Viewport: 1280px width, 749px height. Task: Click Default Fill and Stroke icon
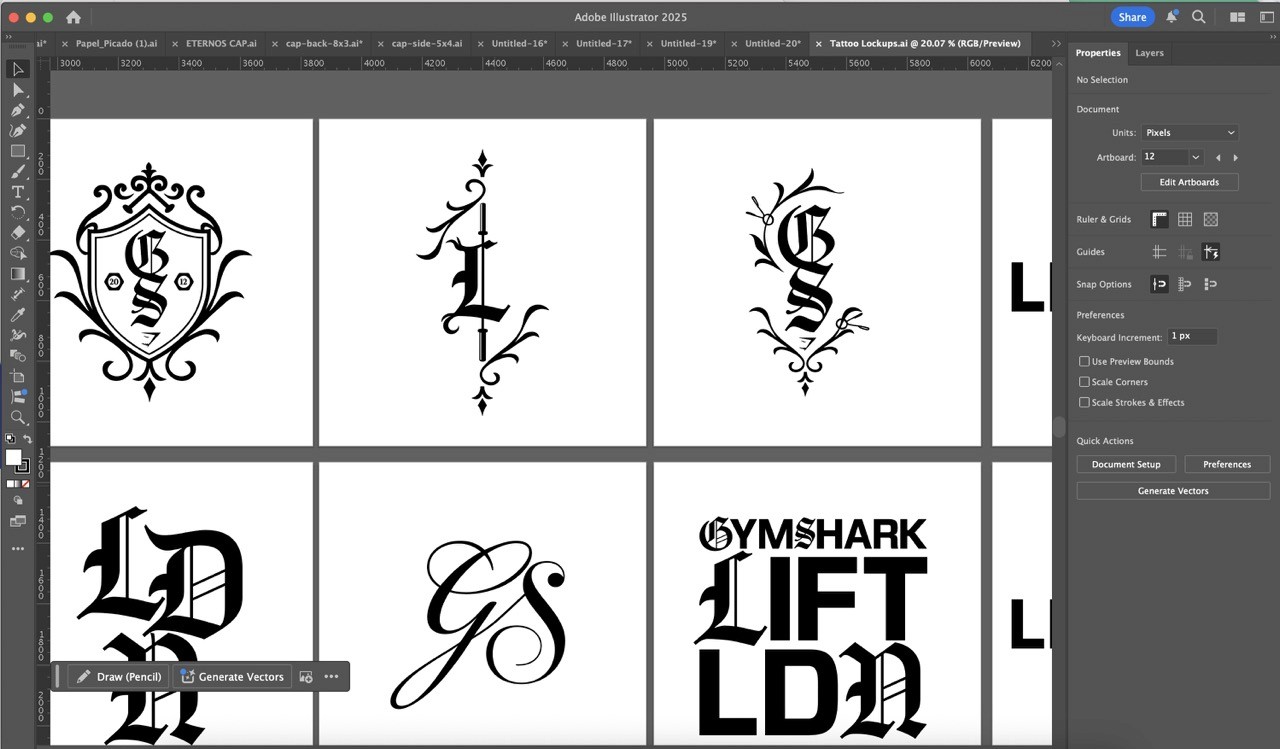(x=10, y=439)
